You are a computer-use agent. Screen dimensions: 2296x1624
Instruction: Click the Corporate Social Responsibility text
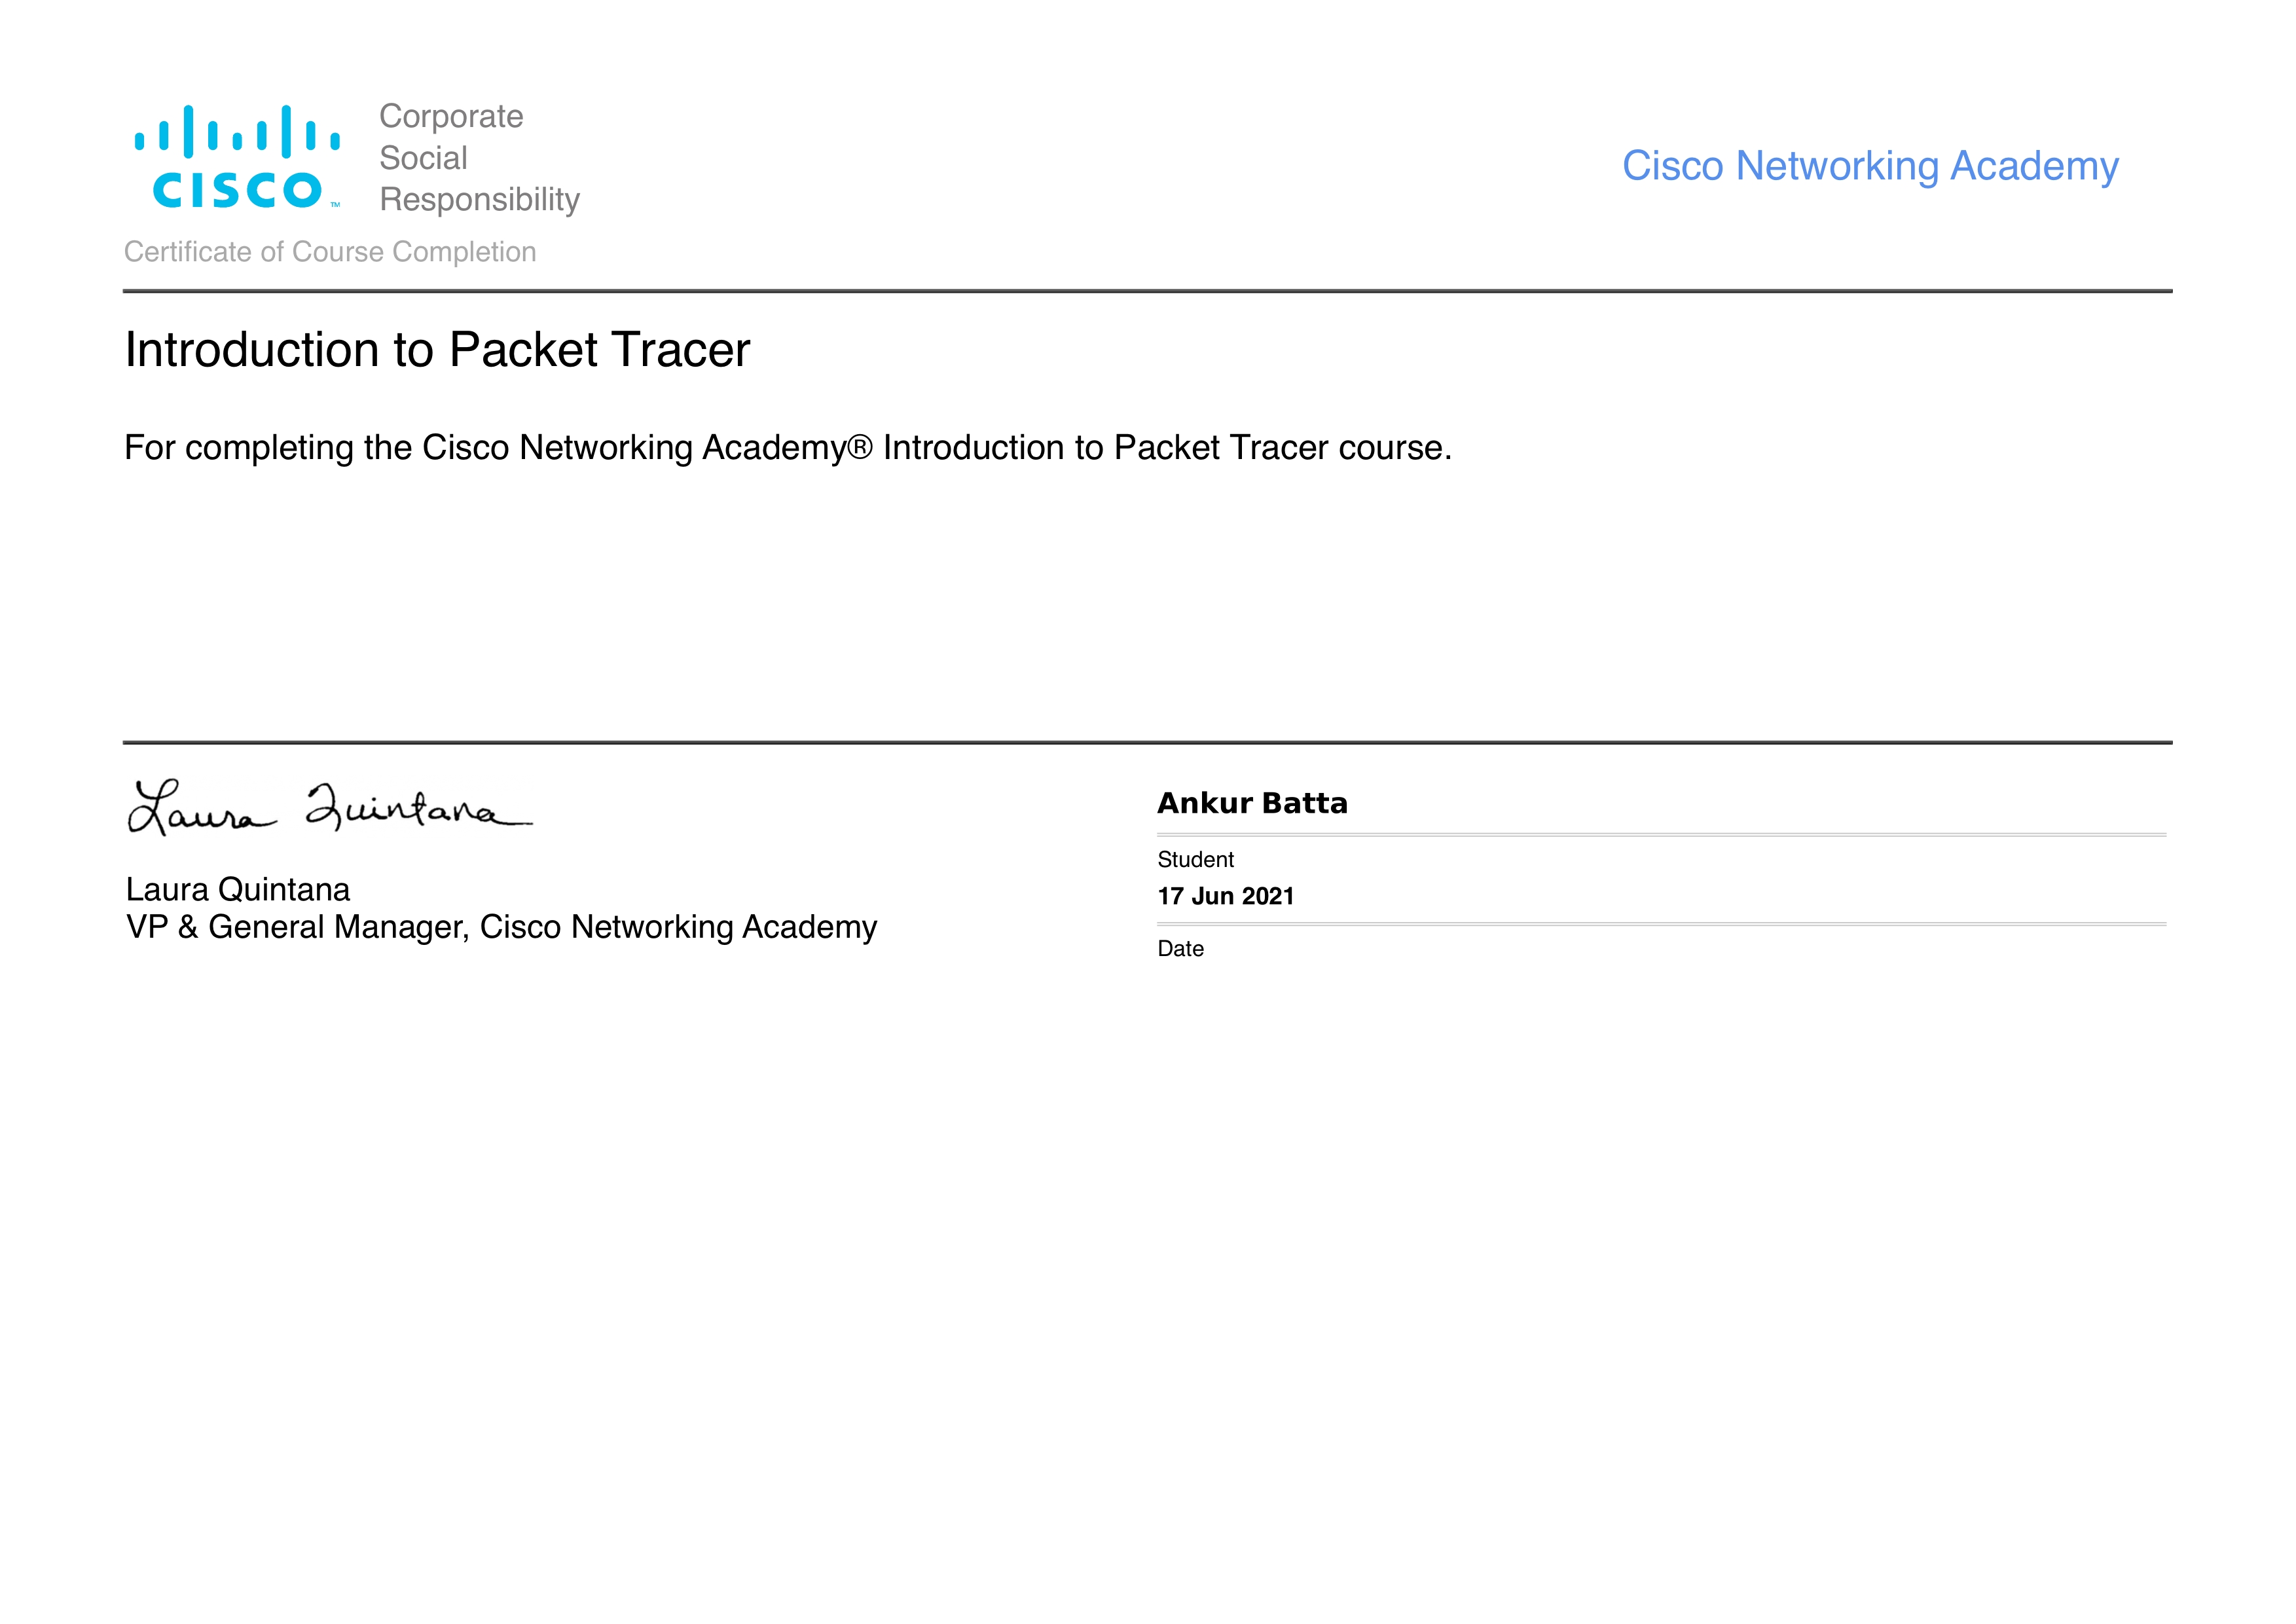click(478, 158)
